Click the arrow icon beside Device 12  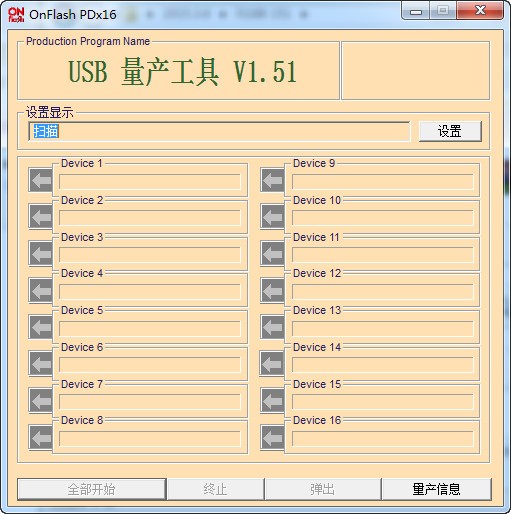pyautogui.click(x=272, y=290)
